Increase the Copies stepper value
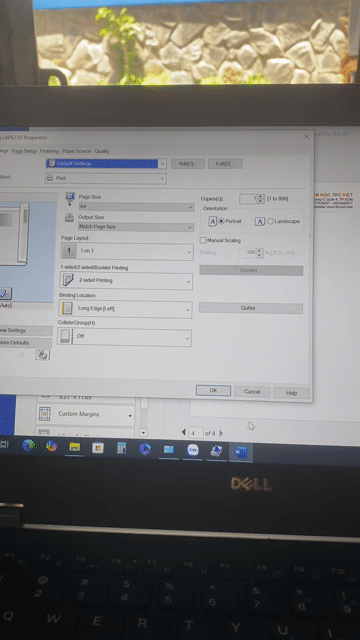Screen dimensions: 360x640 261,197
